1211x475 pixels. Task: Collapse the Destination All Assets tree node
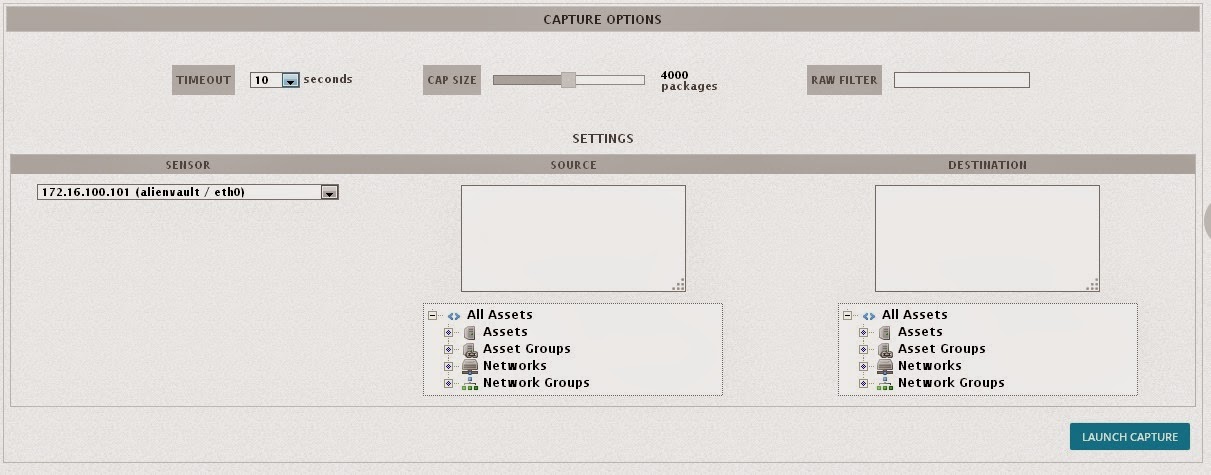click(848, 315)
